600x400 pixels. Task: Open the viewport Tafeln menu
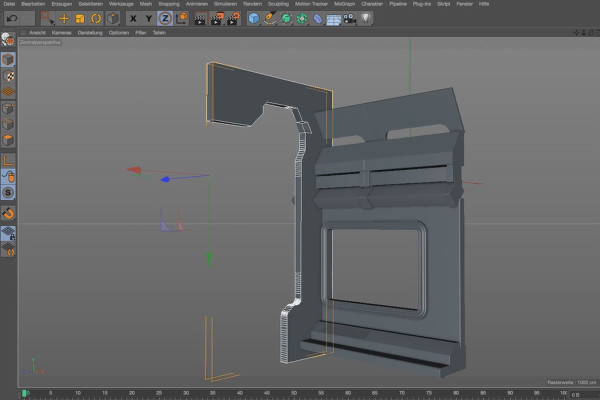click(x=159, y=33)
